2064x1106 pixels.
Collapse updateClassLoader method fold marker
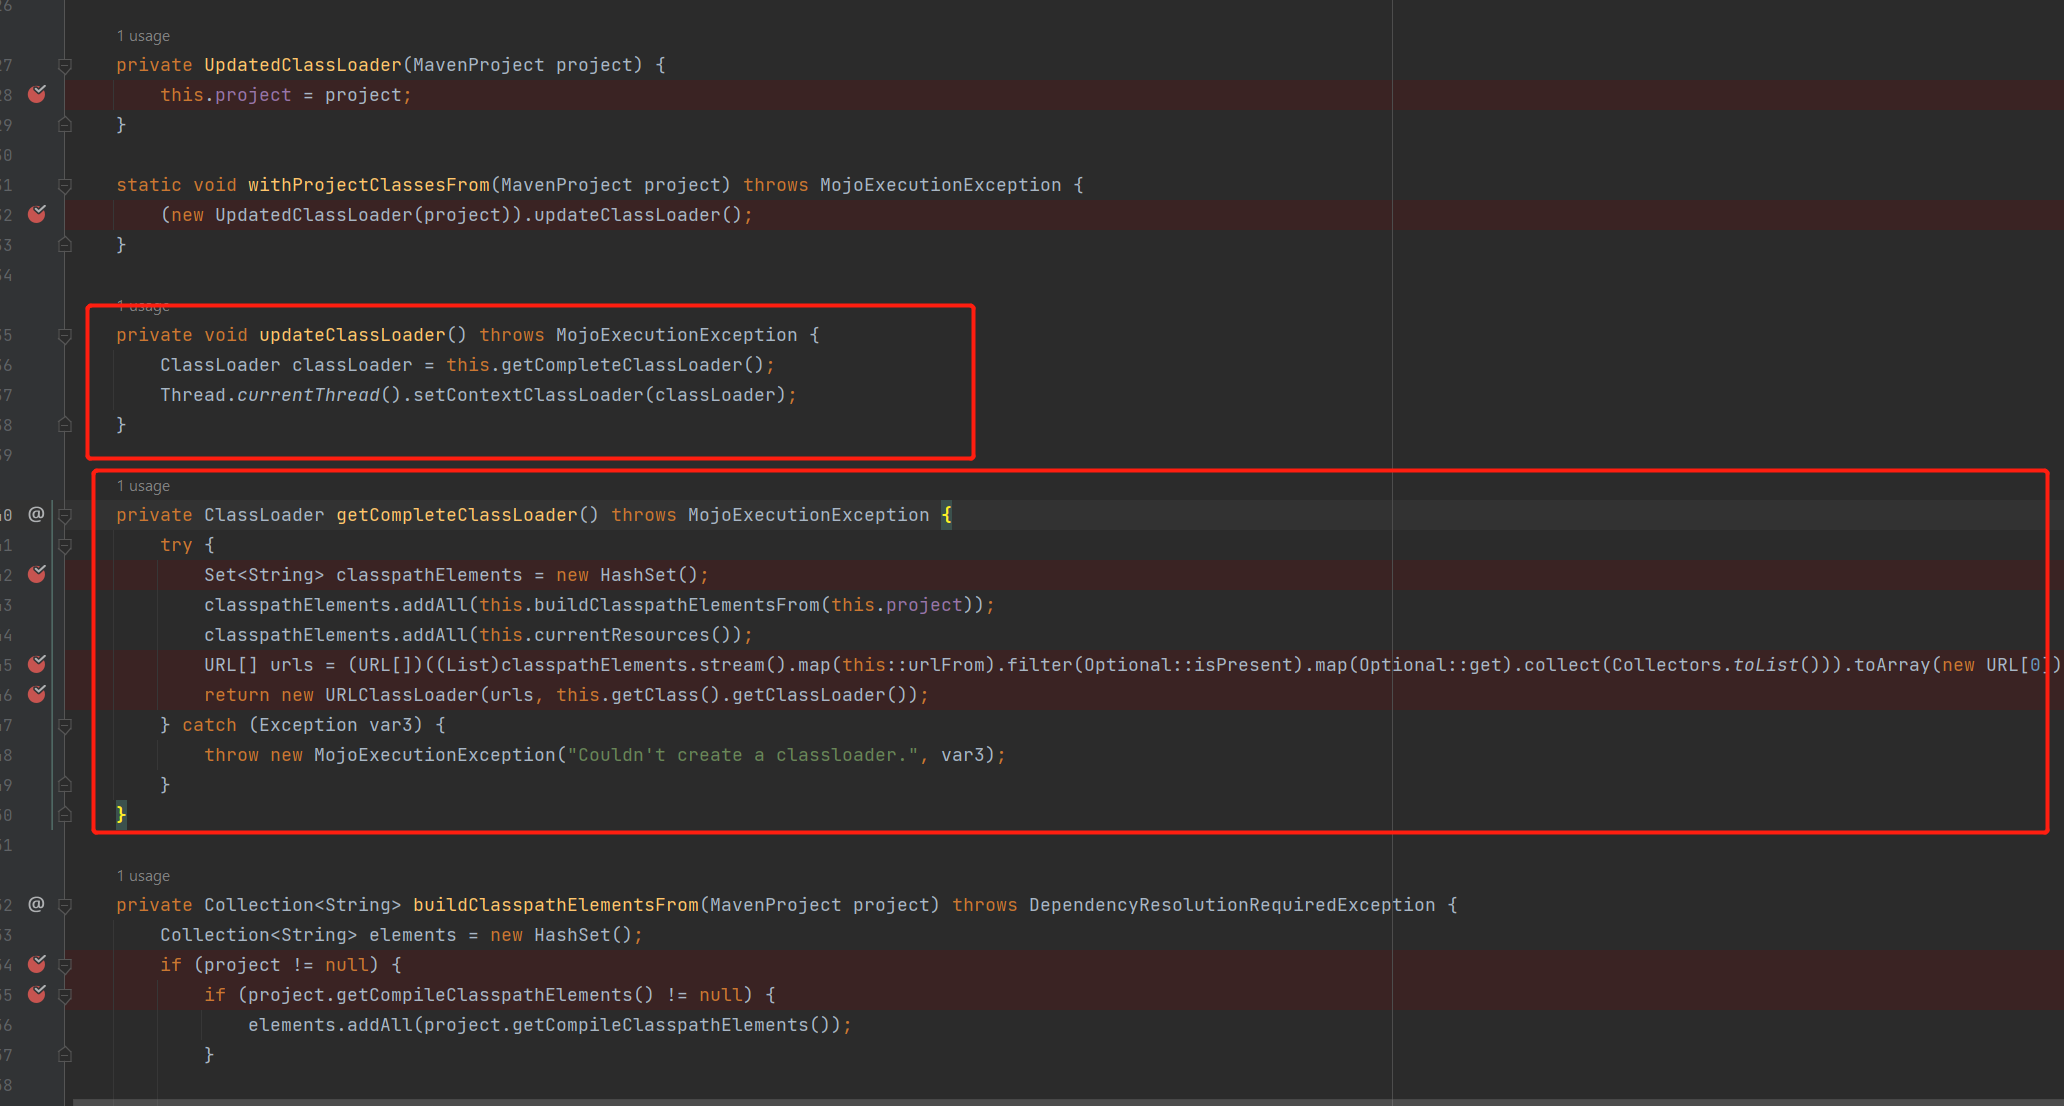click(65, 335)
